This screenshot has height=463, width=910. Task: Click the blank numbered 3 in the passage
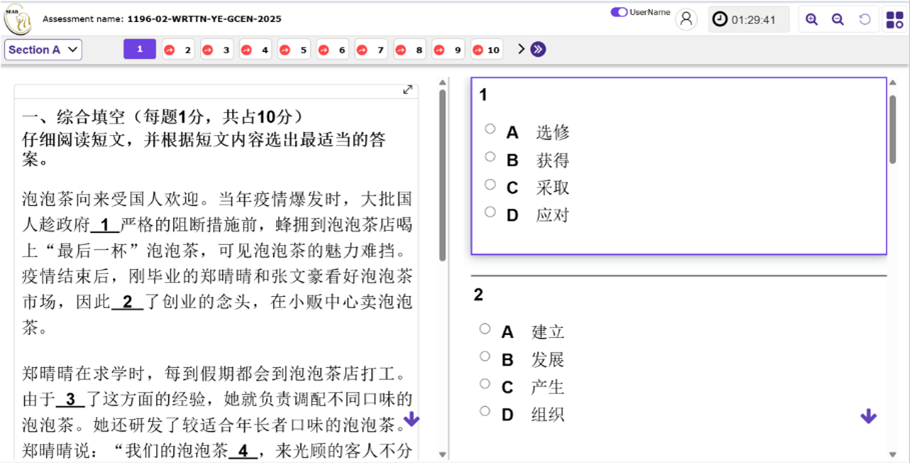pyautogui.click(x=71, y=399)
